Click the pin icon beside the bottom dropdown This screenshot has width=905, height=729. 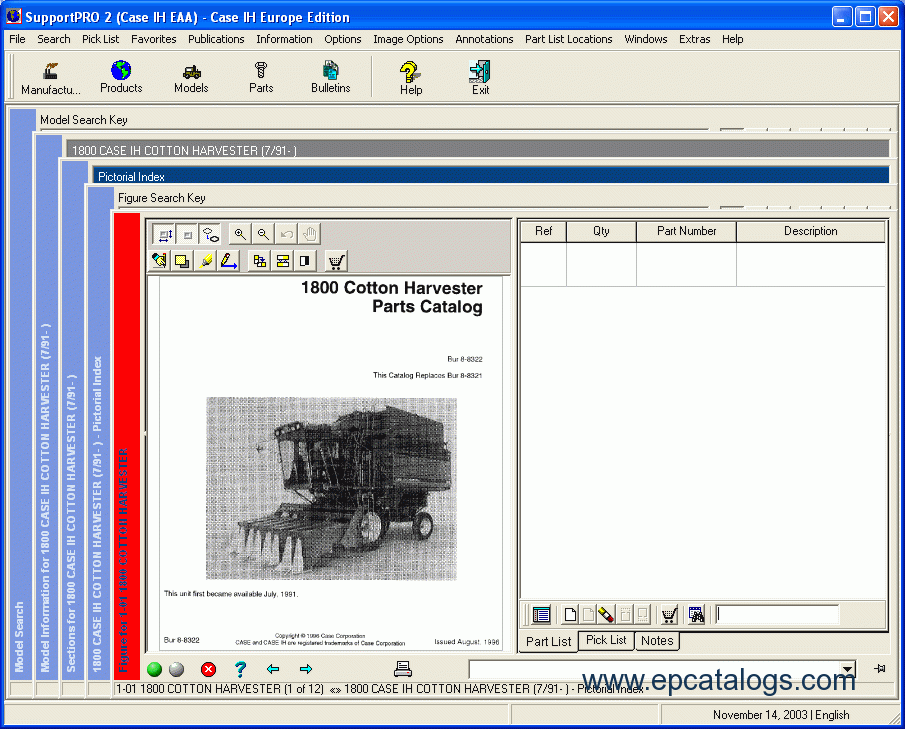tap(880, 668)
